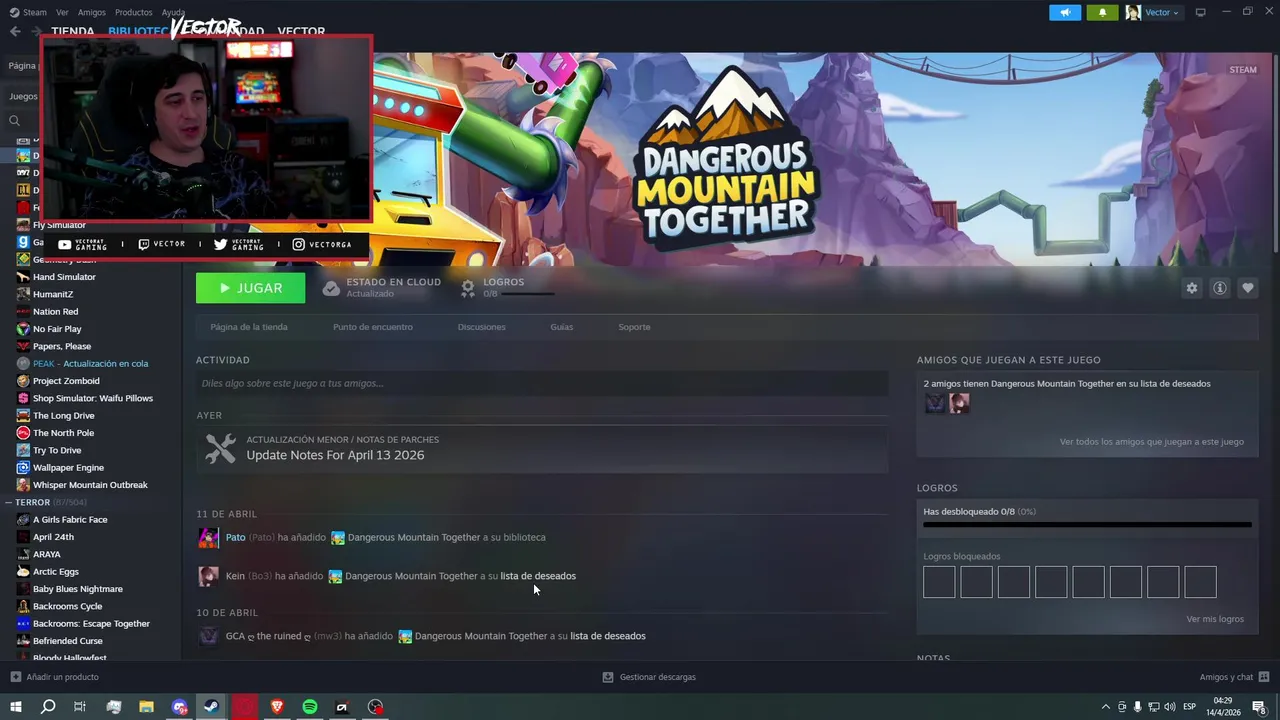The height and width of the screenshot is (720, 1280).
Task: Select Whisper Mountain Outbreak game
Action: point(90,485)
